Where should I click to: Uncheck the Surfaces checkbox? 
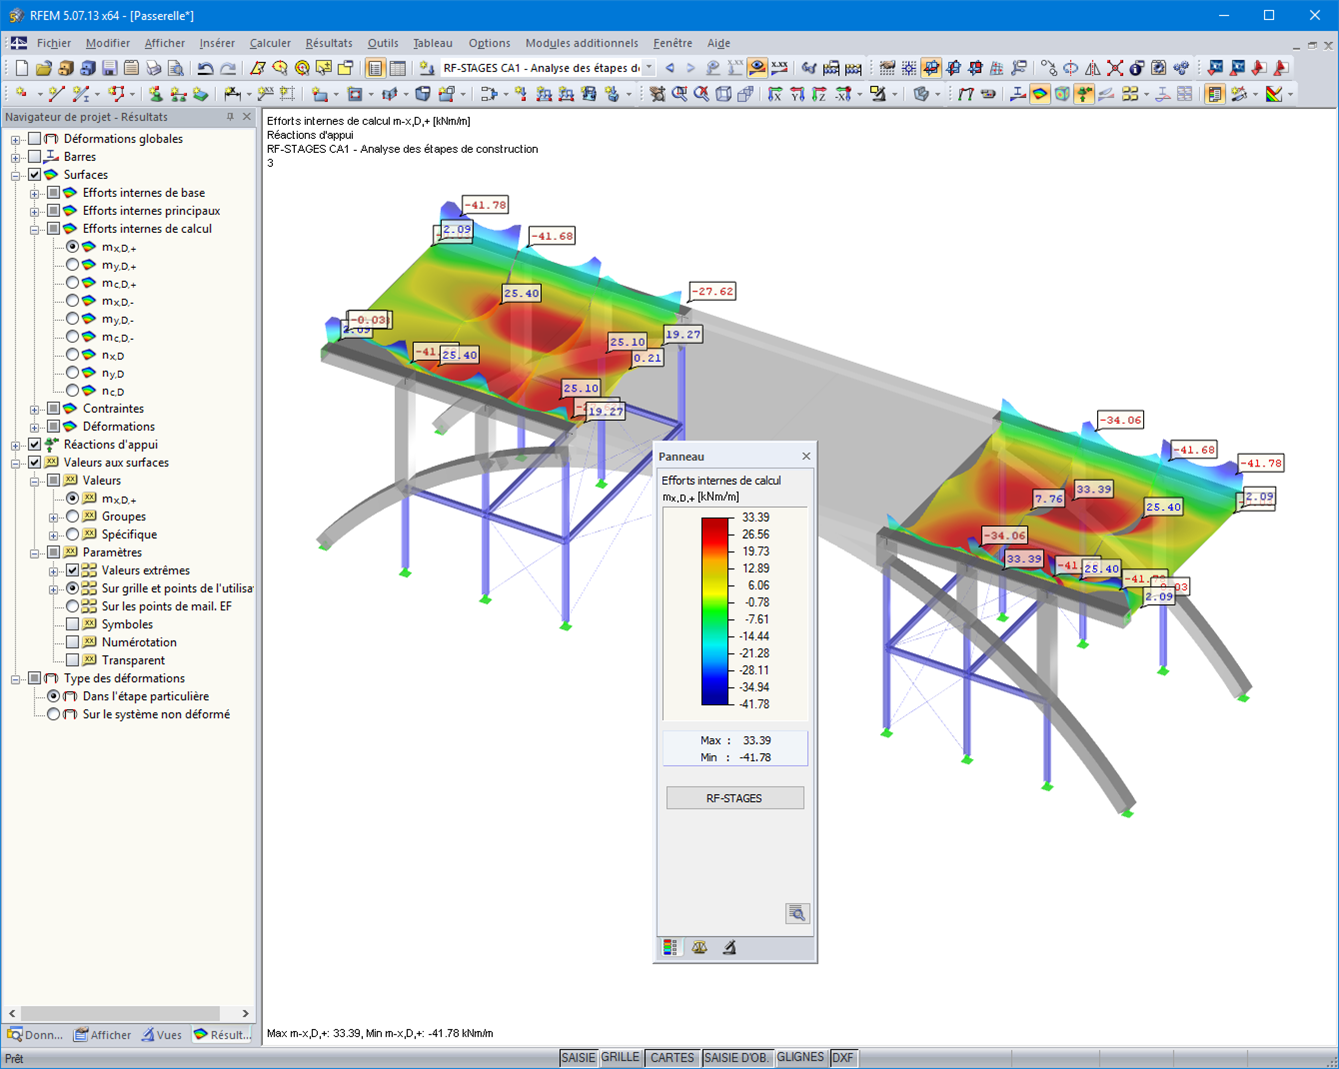click(35, 175)
